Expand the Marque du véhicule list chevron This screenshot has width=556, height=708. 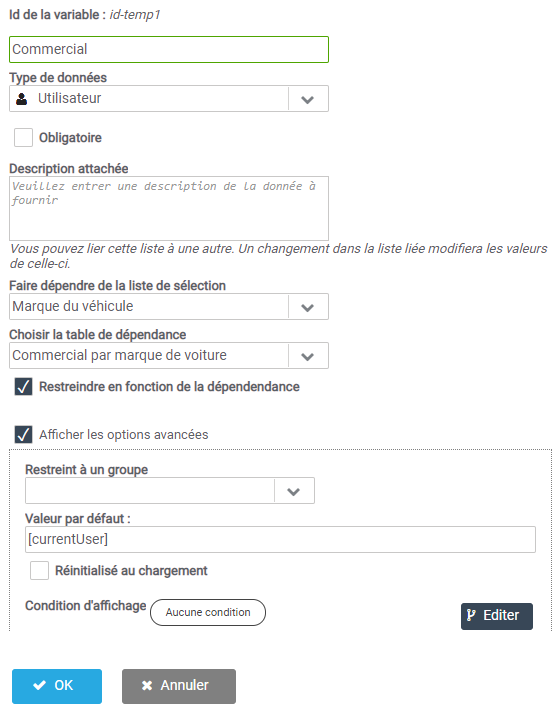click(x=308, y=307)
